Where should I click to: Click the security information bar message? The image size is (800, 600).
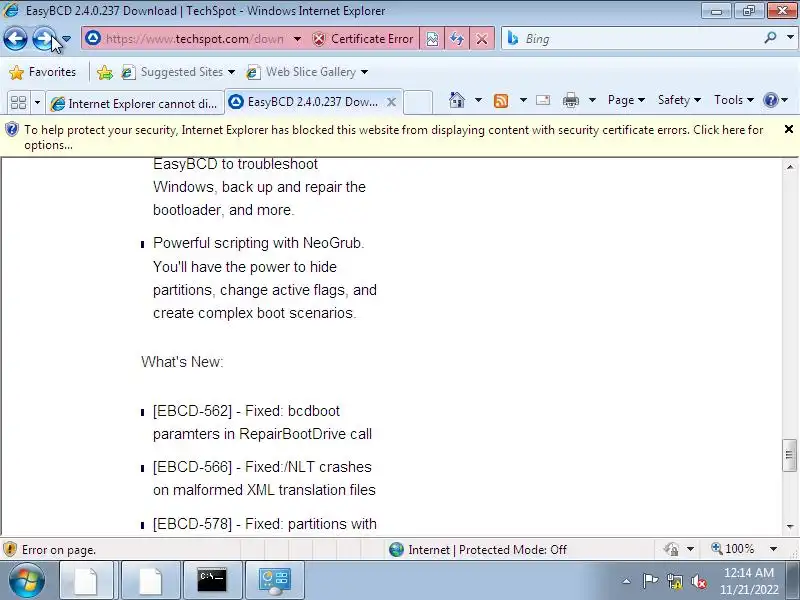[393, 137]
